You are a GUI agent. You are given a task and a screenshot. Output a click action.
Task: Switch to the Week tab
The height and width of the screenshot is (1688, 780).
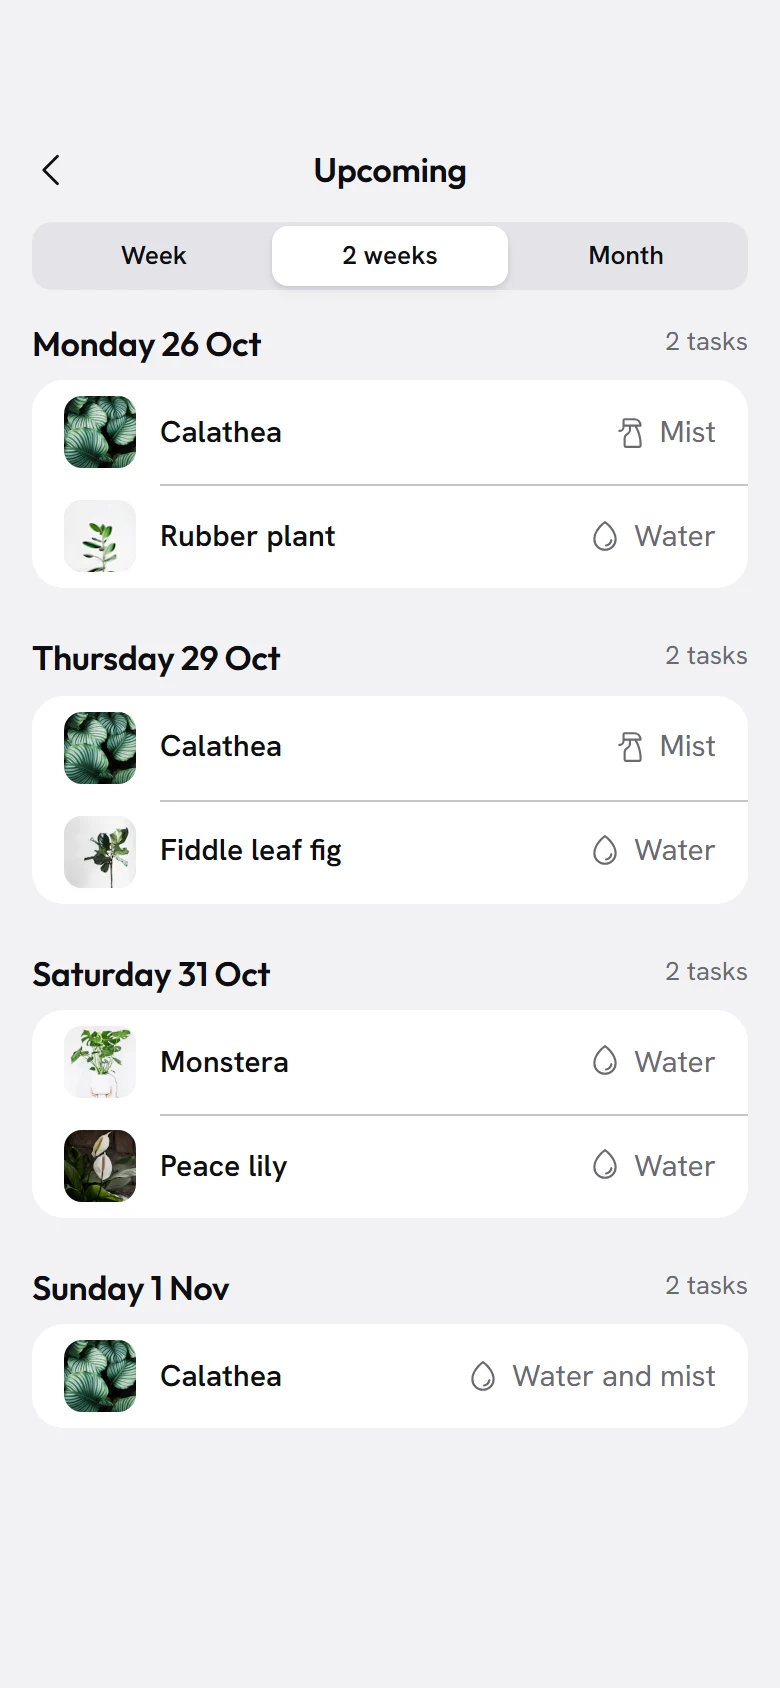154,256
